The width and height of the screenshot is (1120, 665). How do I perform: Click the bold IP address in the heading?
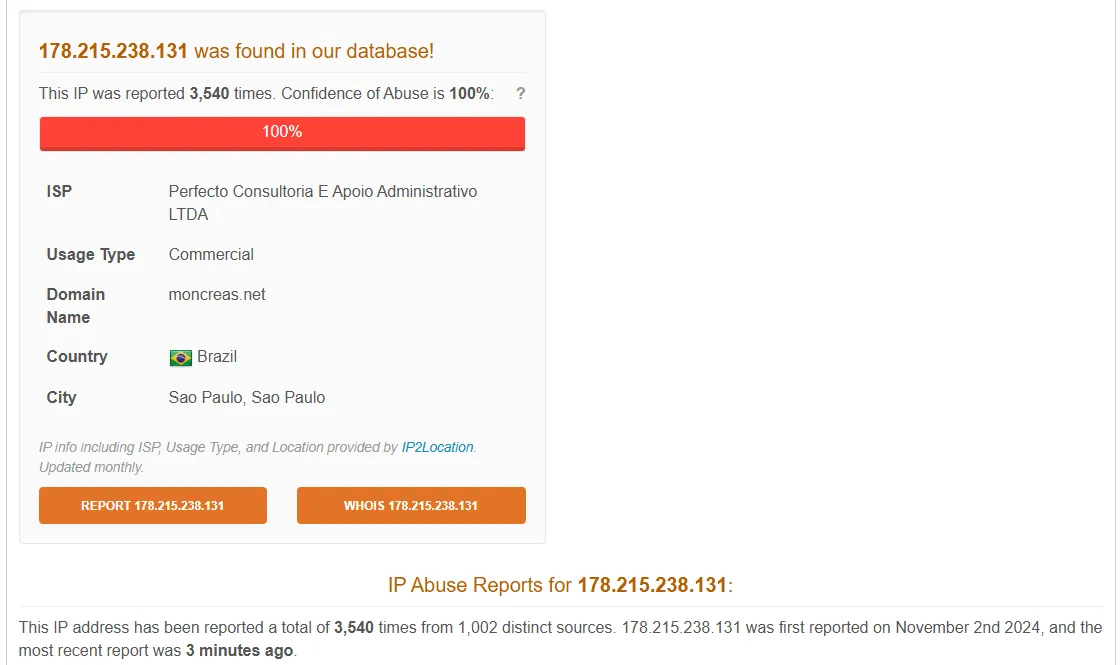click(x=113, y=50)
